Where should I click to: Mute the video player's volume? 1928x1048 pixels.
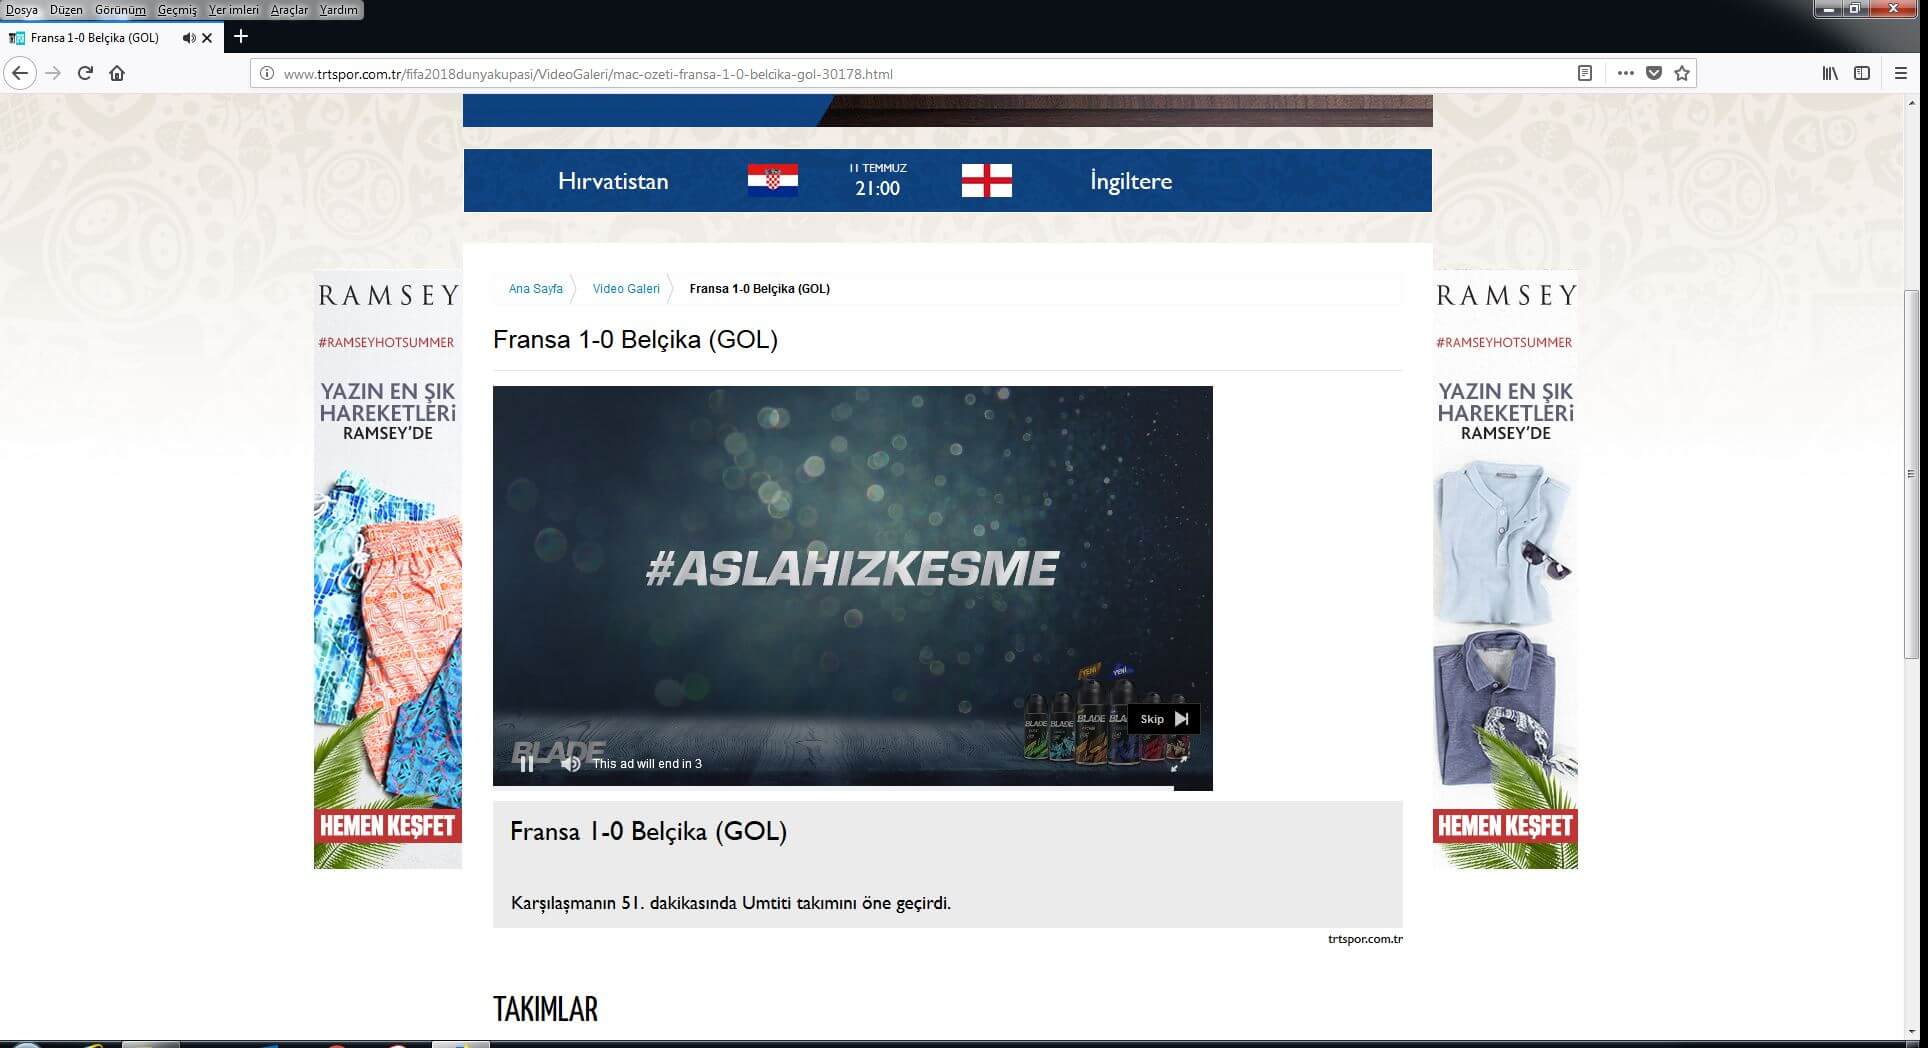coord(571,764)
